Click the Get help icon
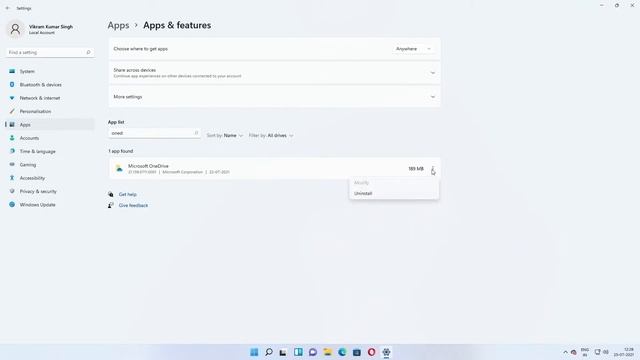640x360 pixels. point(111,195)
